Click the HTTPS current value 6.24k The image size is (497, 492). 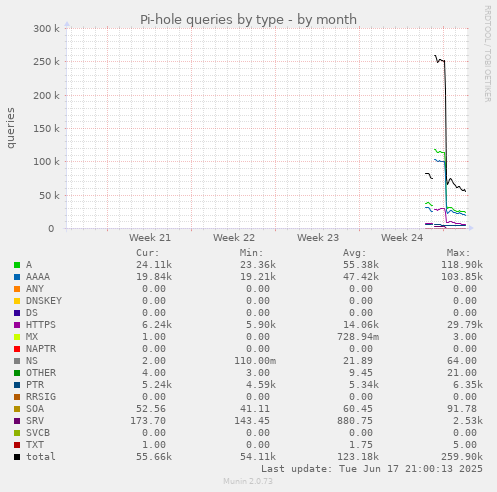pyautogui.click(x=157, y=325)
